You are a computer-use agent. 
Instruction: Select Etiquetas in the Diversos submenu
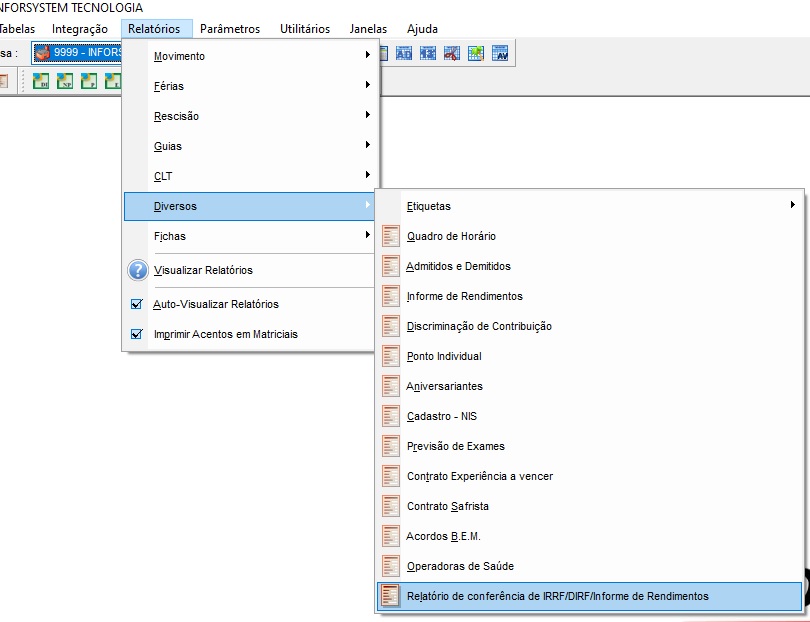pos(589,206)
